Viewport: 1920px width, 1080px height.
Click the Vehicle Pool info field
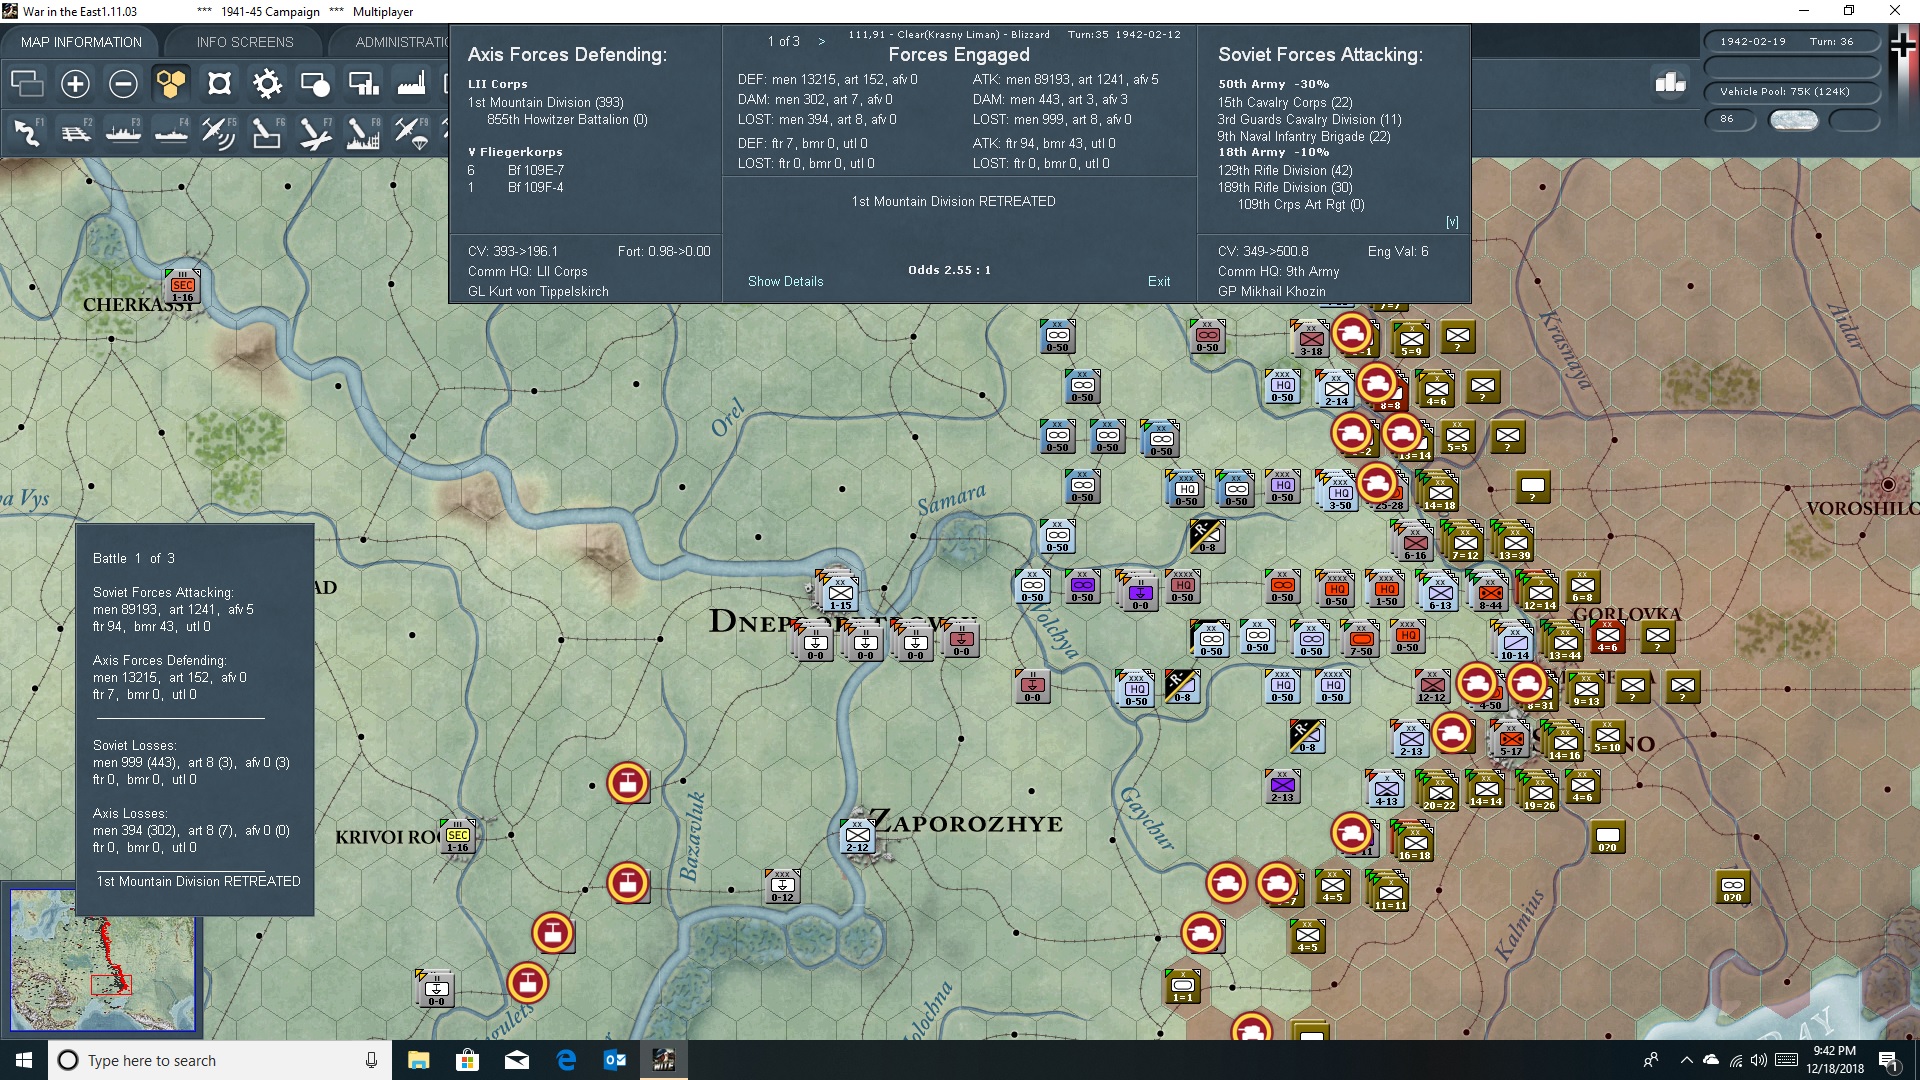pos(1792,92)
